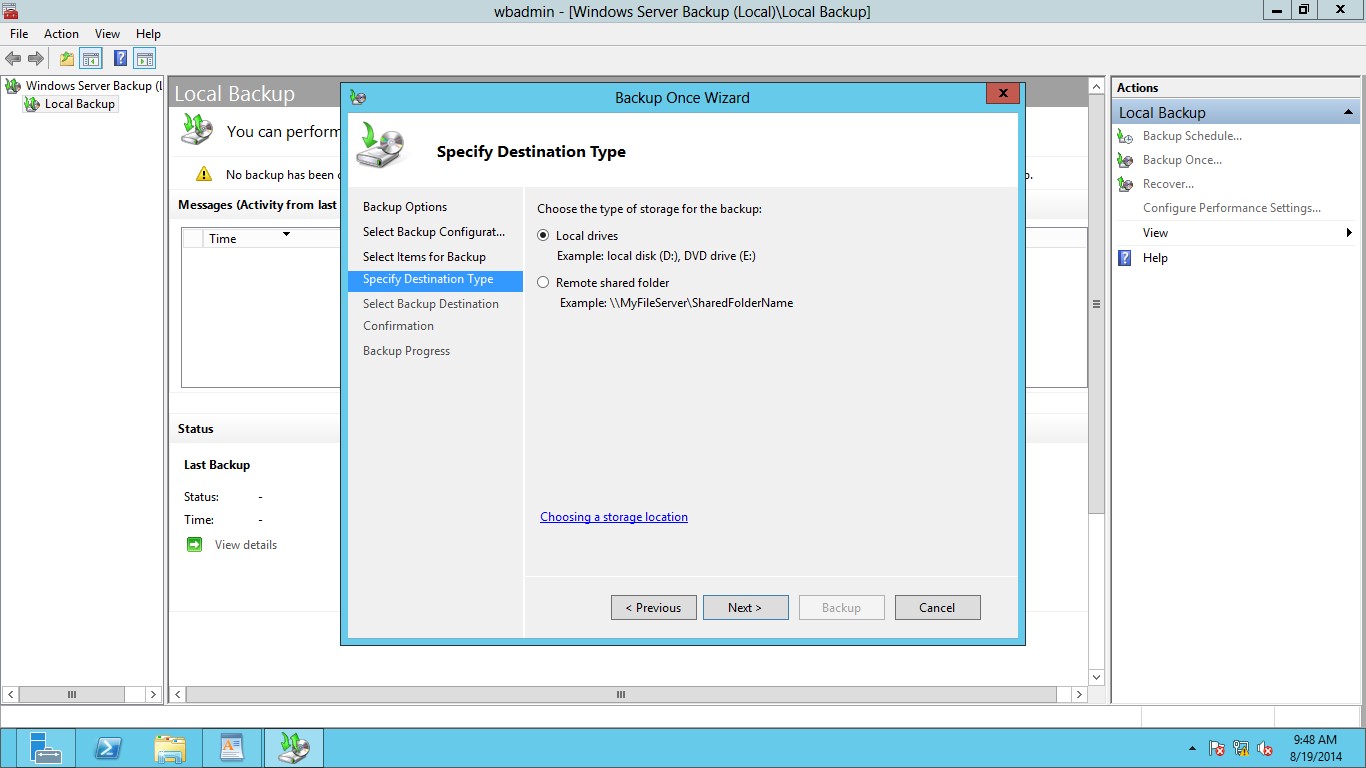Expand the View submenu in Actions pane
This screenshot has height=768, width=1366.
(x=1348, y=233)
